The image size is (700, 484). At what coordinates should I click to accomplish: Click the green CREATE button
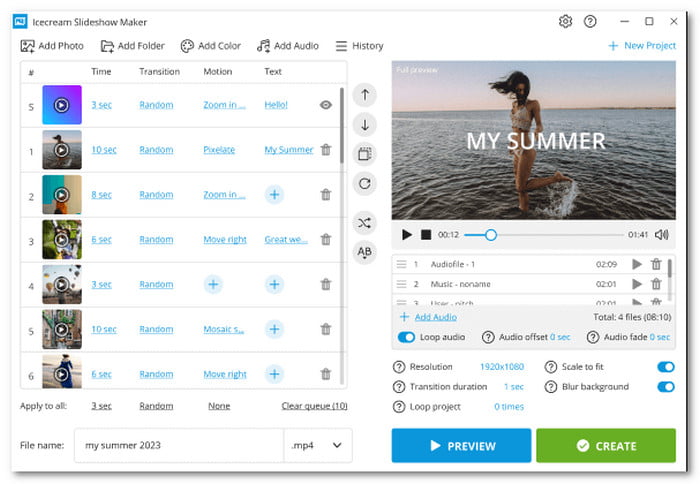coord(606,445)
